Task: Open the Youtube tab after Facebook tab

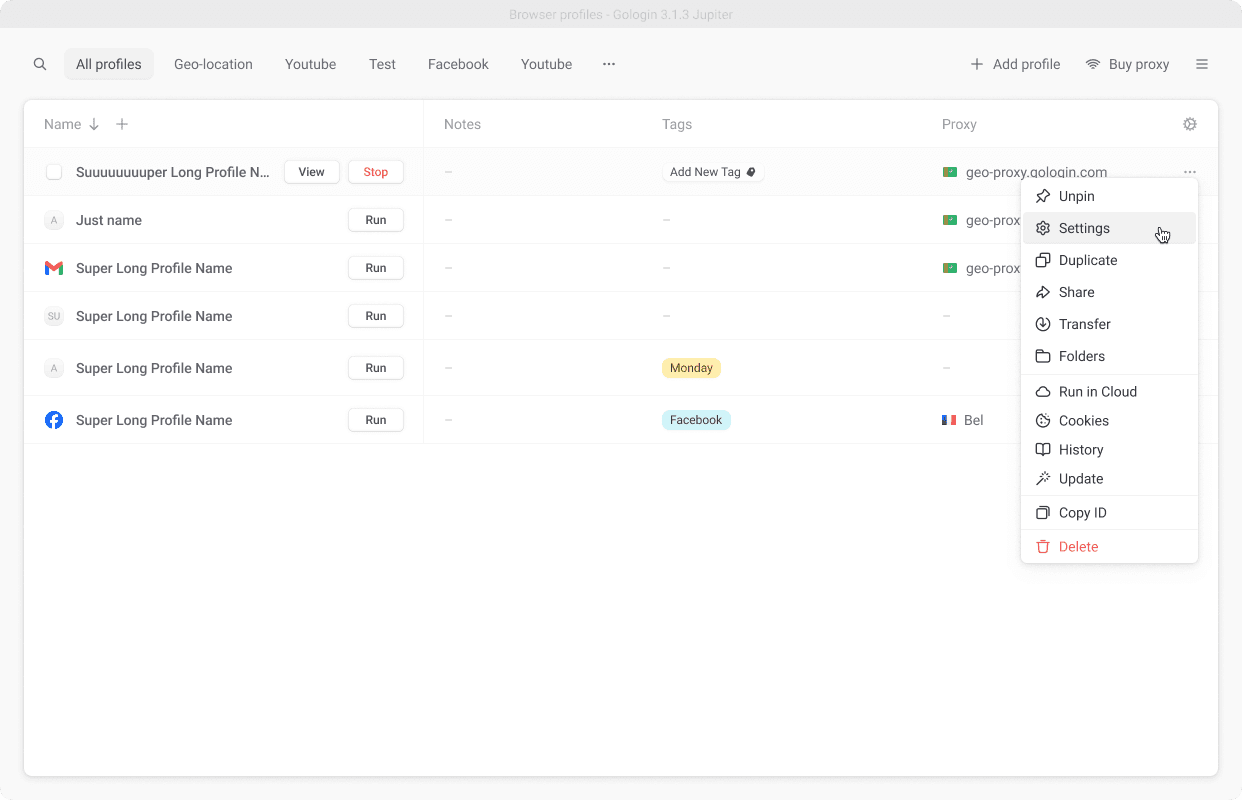Action: (546, 64)
